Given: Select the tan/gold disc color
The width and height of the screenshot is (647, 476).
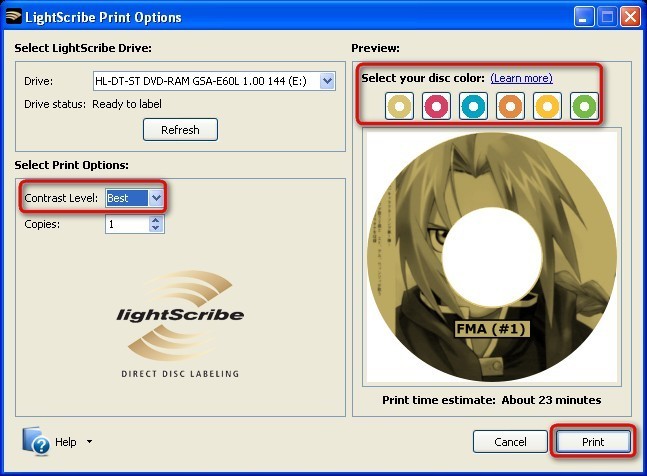Looking at the screenshot, I should pyautogui.click(x=399, y=106).
